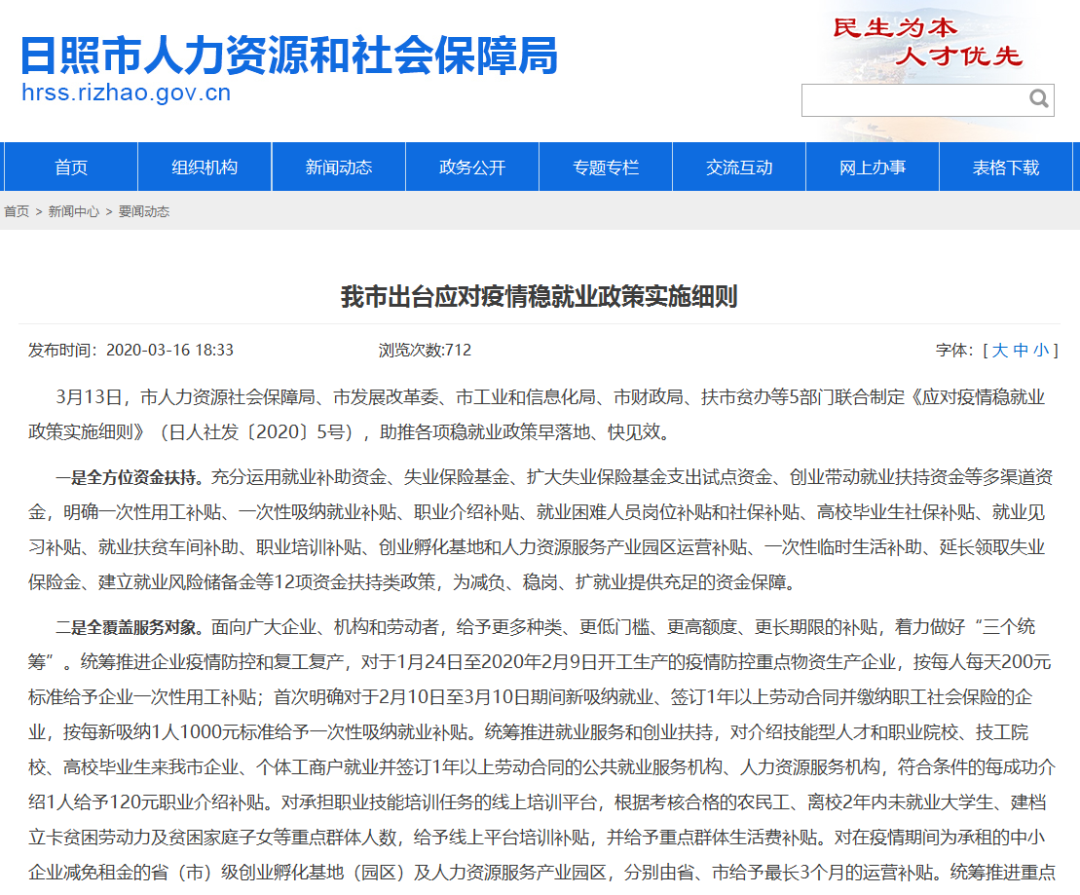
Task: Click the search magnifier icon
Action: pos(1039,99)
